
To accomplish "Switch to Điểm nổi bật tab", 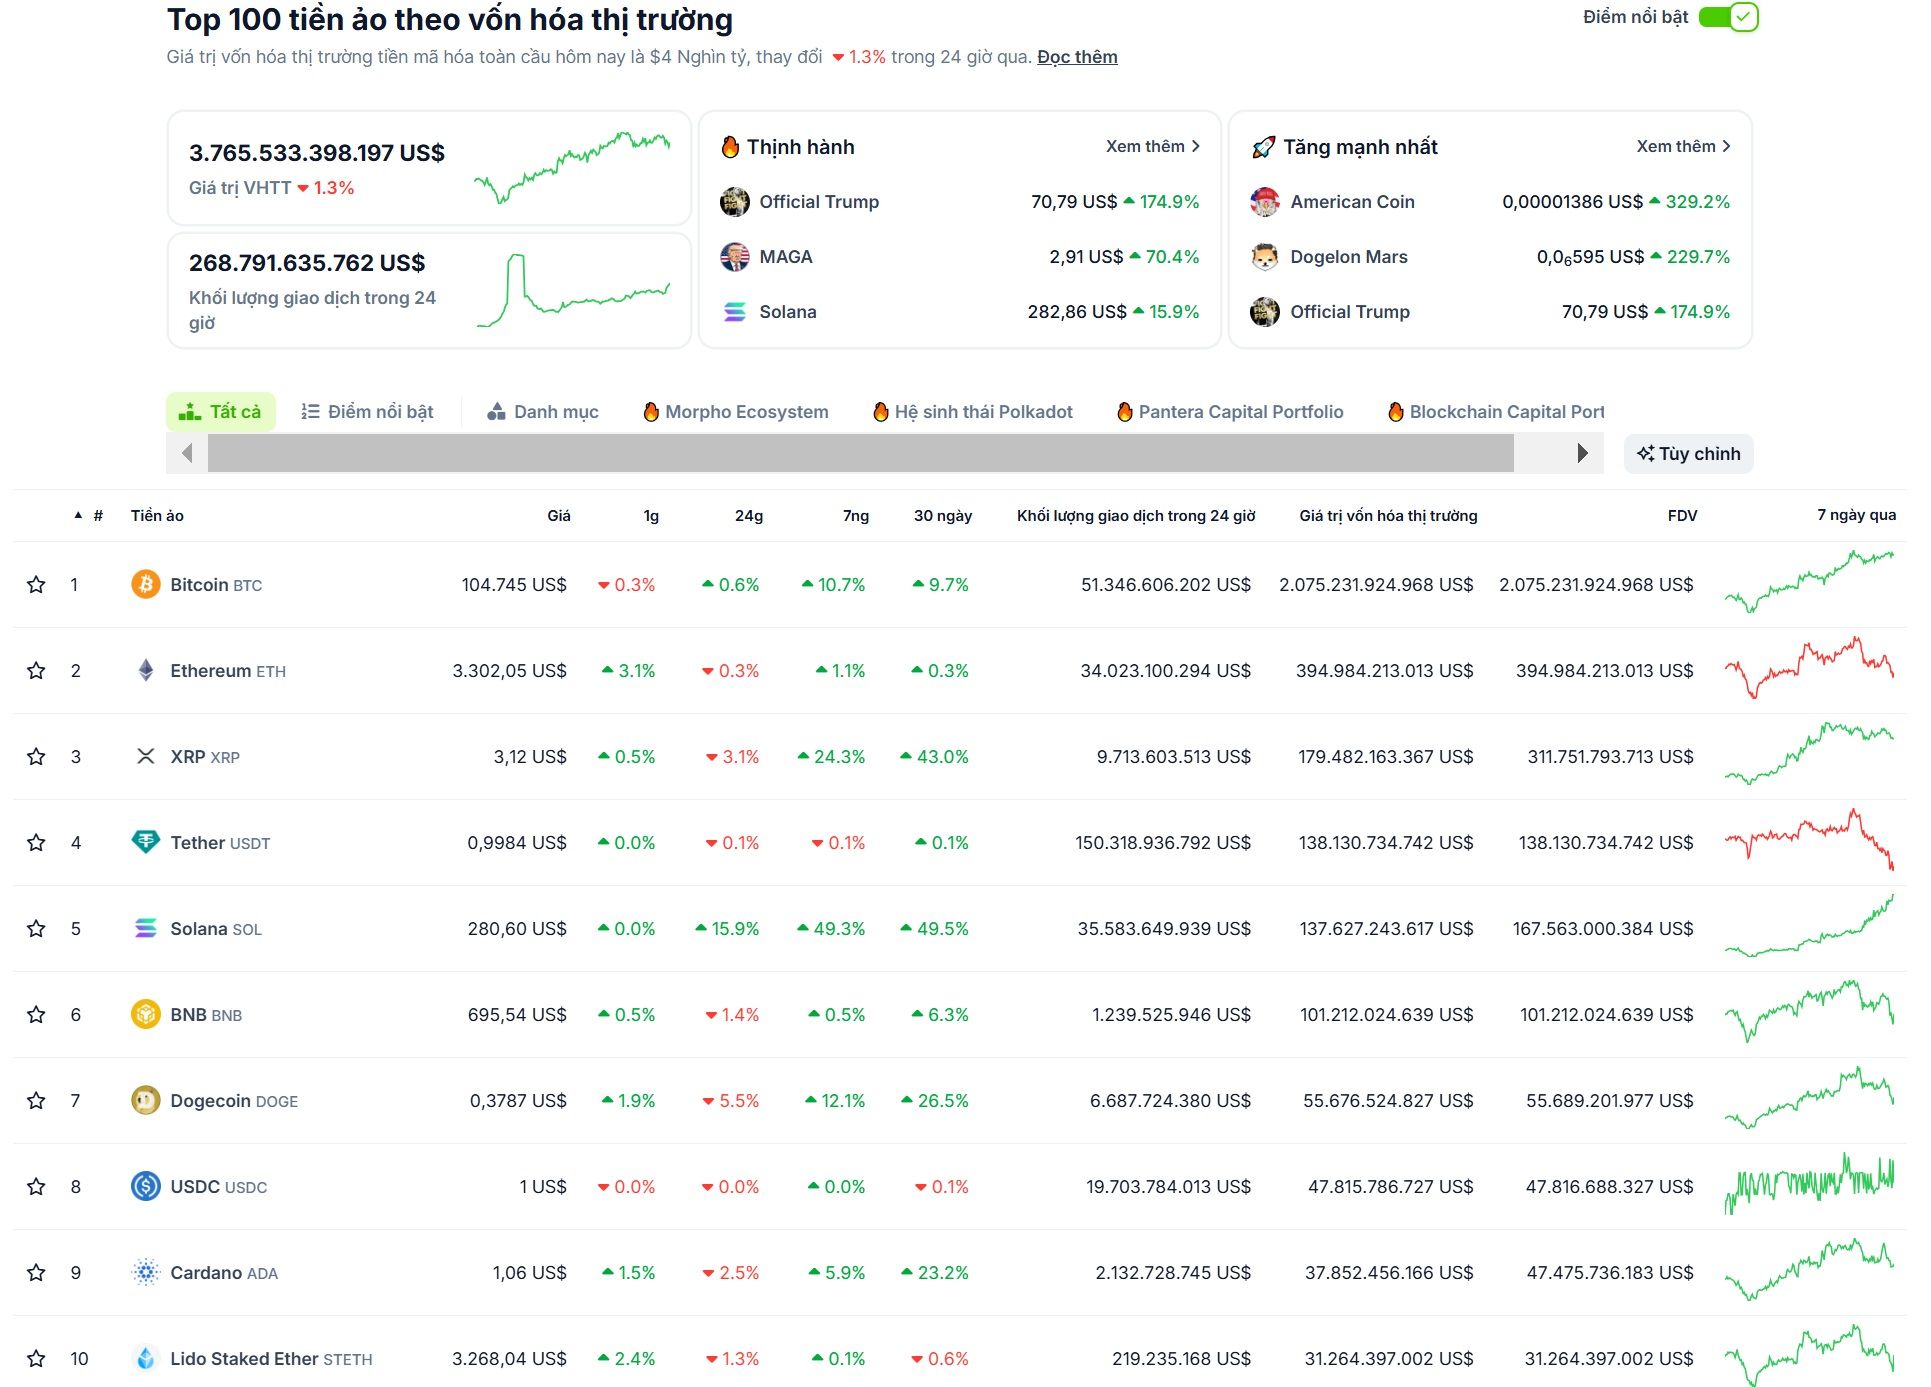I will [367, 412].
